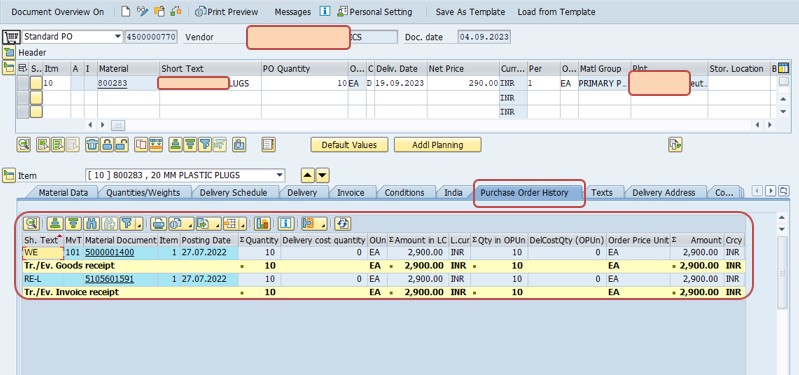Switch to the Material Data tab
This screenshot has width=799, height=375.
click(x=63, y=193)
